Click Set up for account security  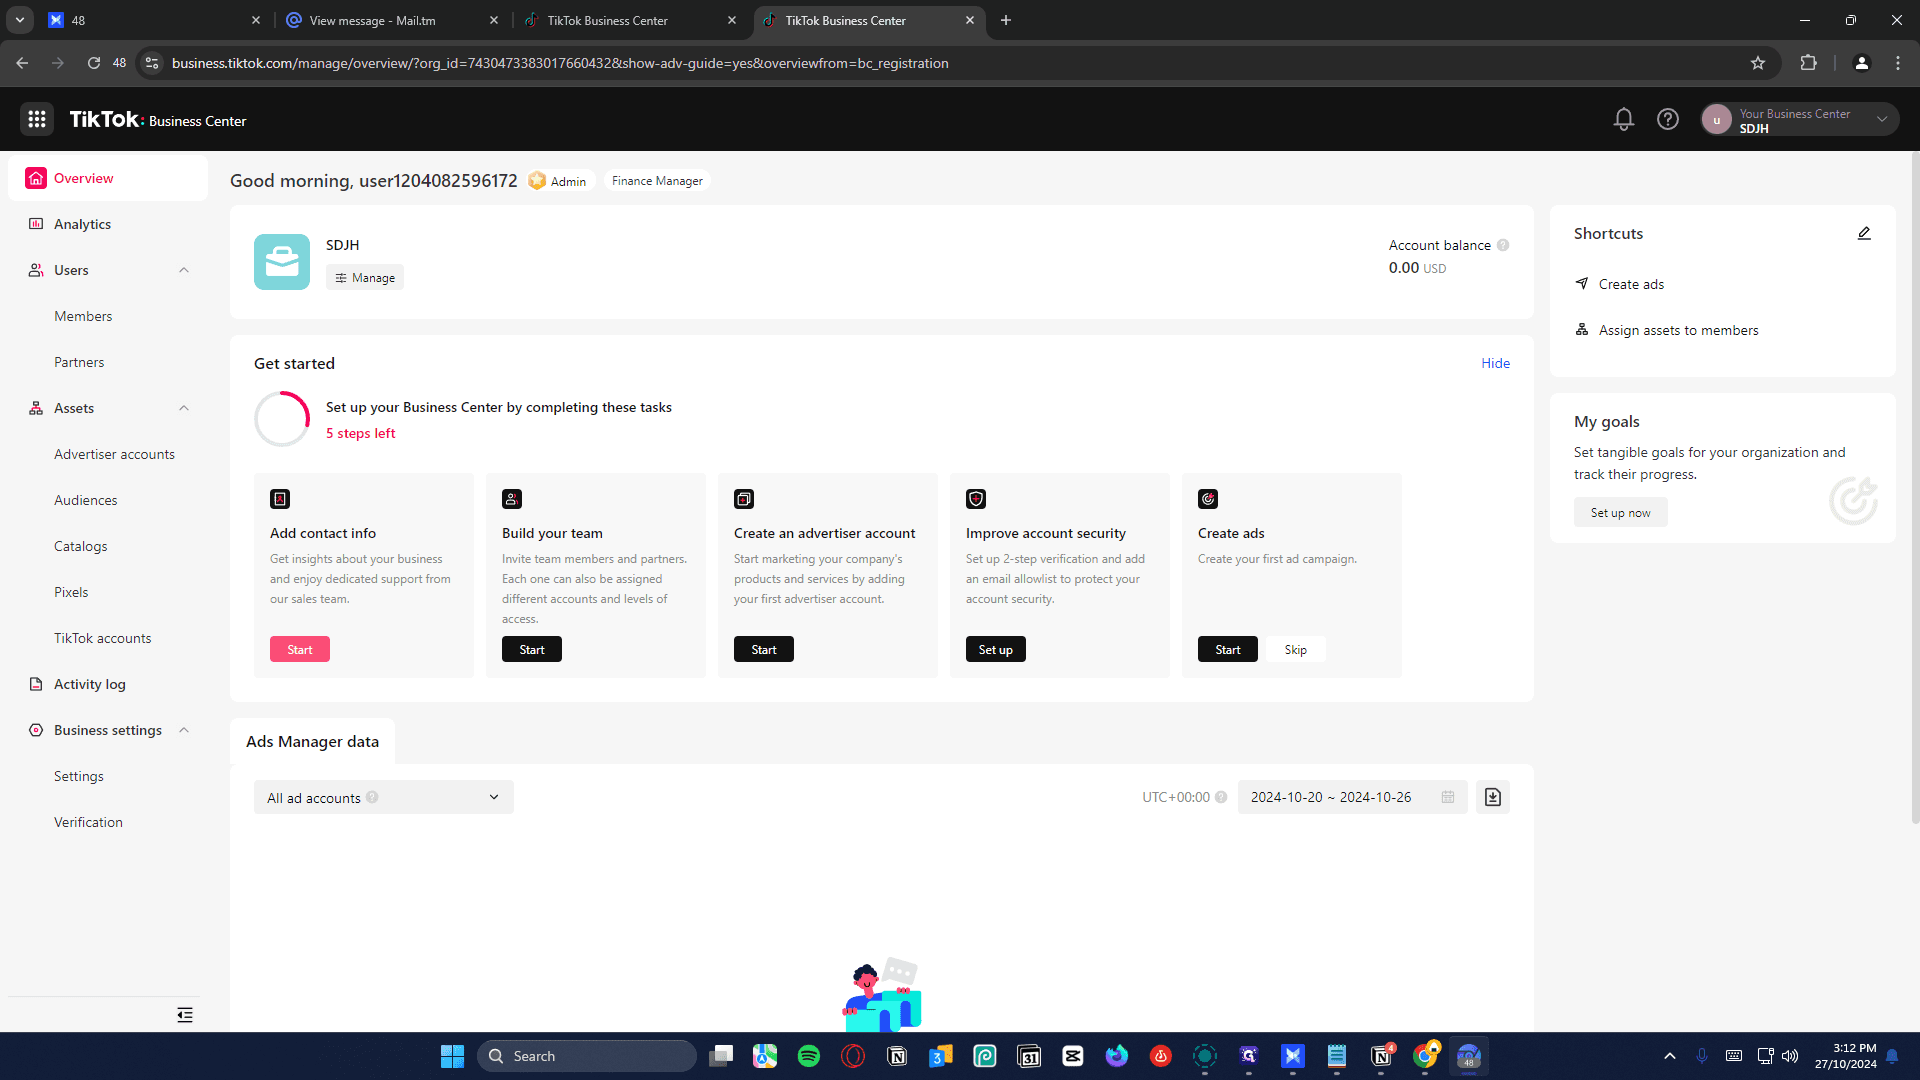tap(996, 649)
